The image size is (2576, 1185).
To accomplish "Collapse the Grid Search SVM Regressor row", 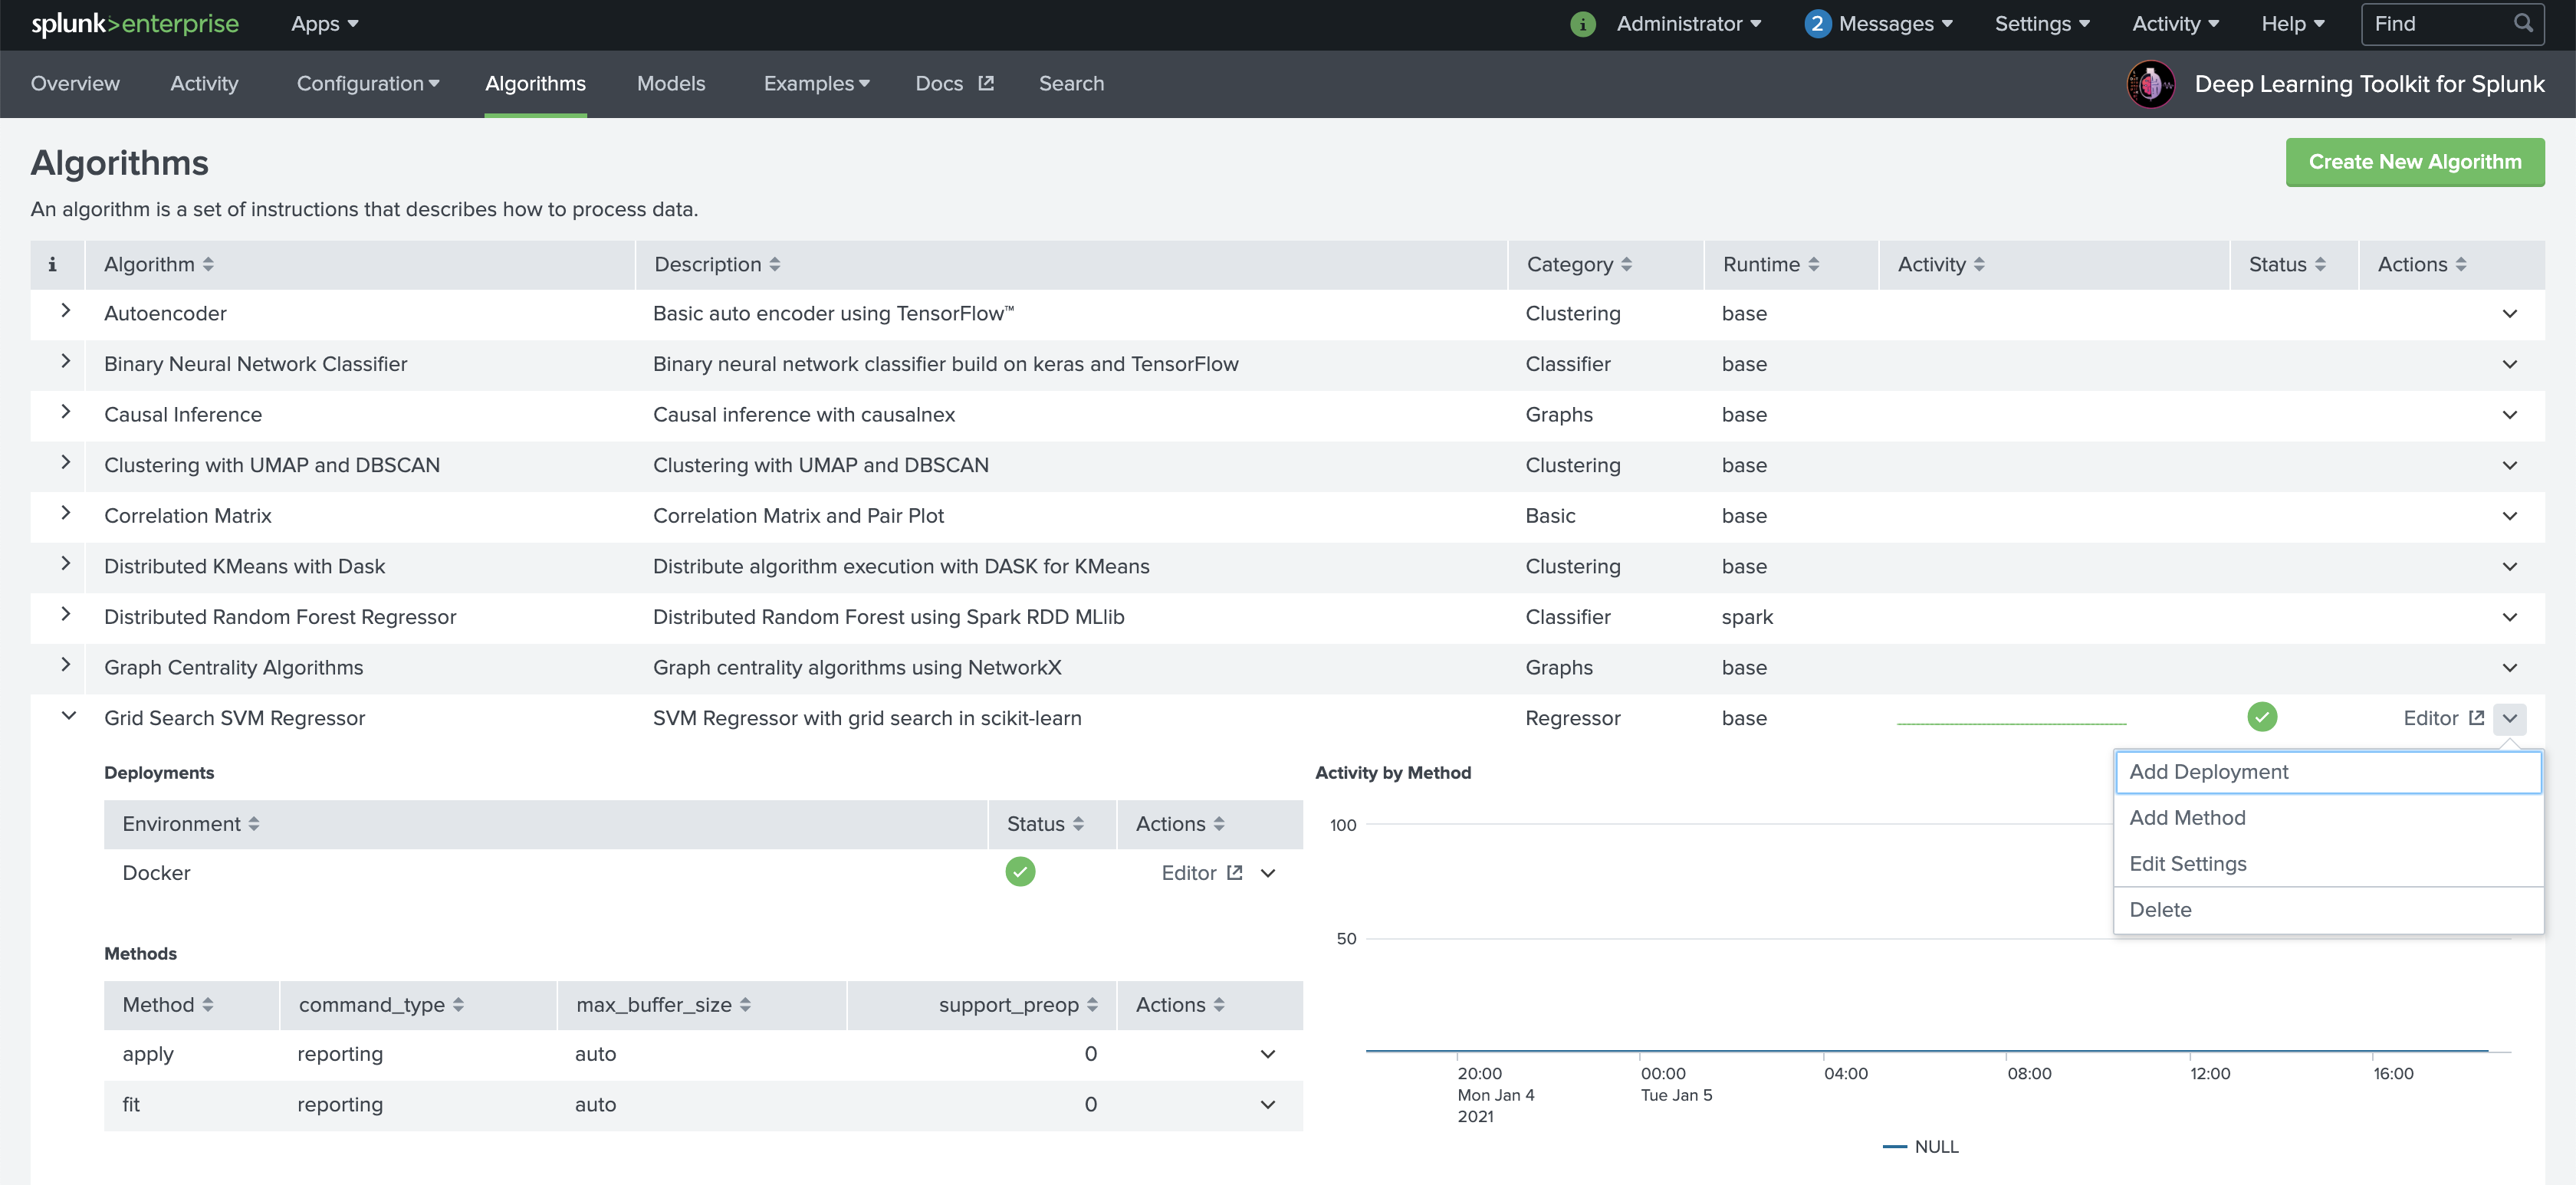I will pyautogui.click(x=68, y=715).
